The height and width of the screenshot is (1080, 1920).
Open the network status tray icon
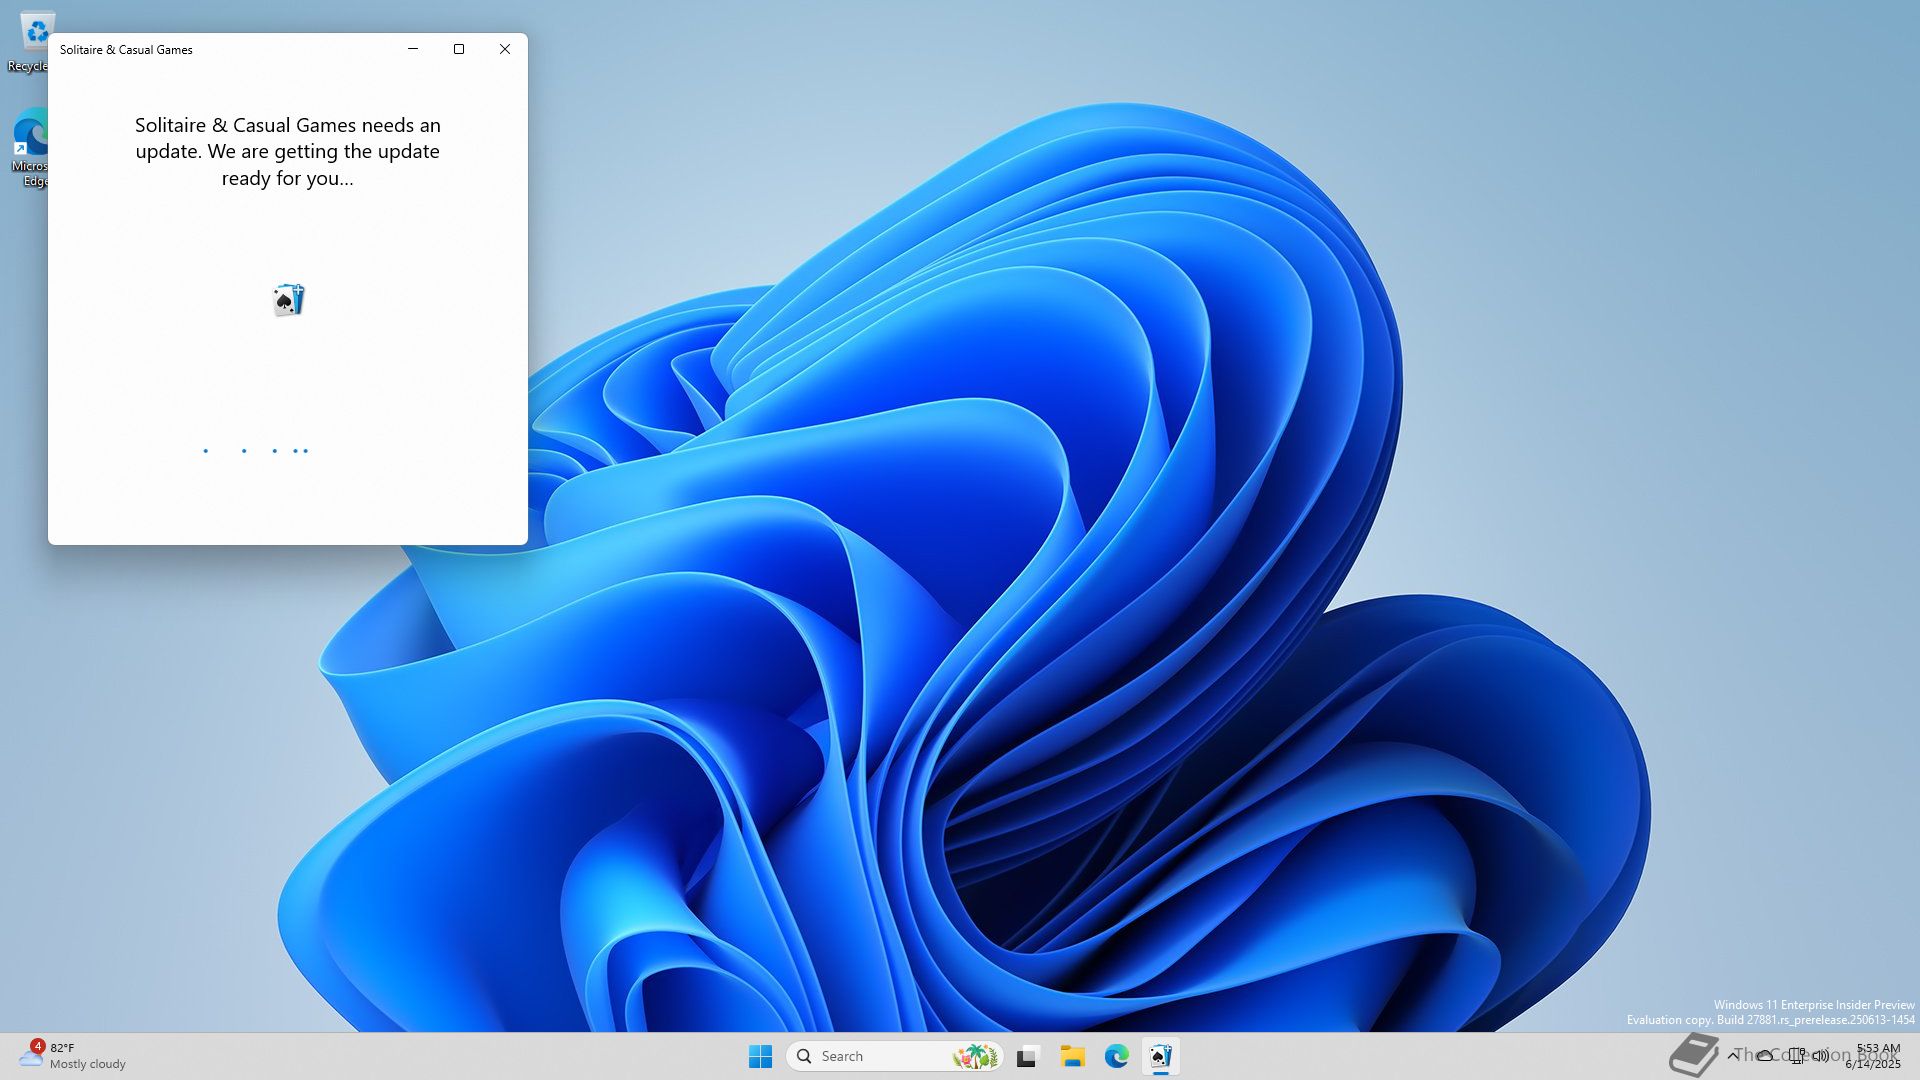(1796, 1055)
